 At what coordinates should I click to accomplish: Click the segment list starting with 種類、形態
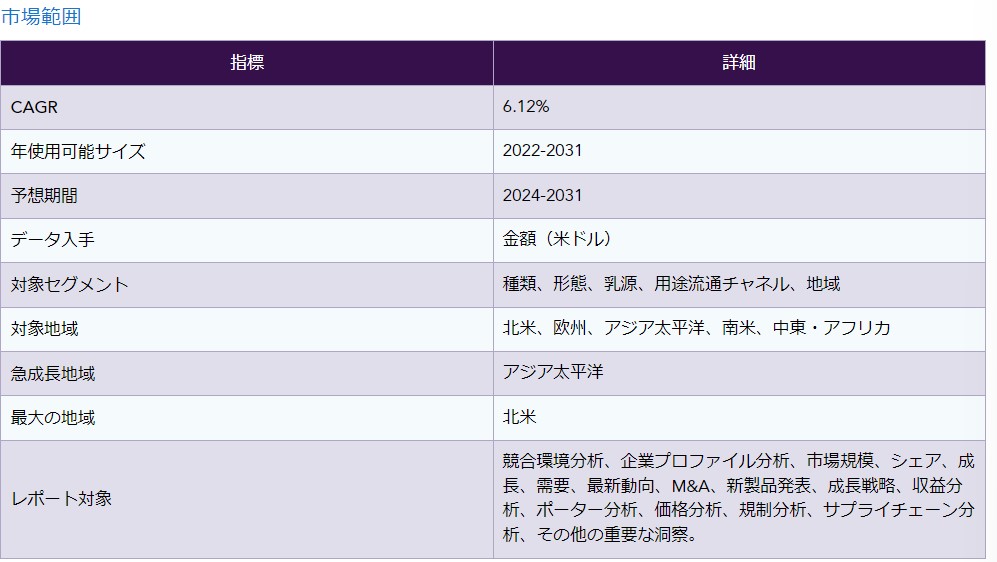671,284
